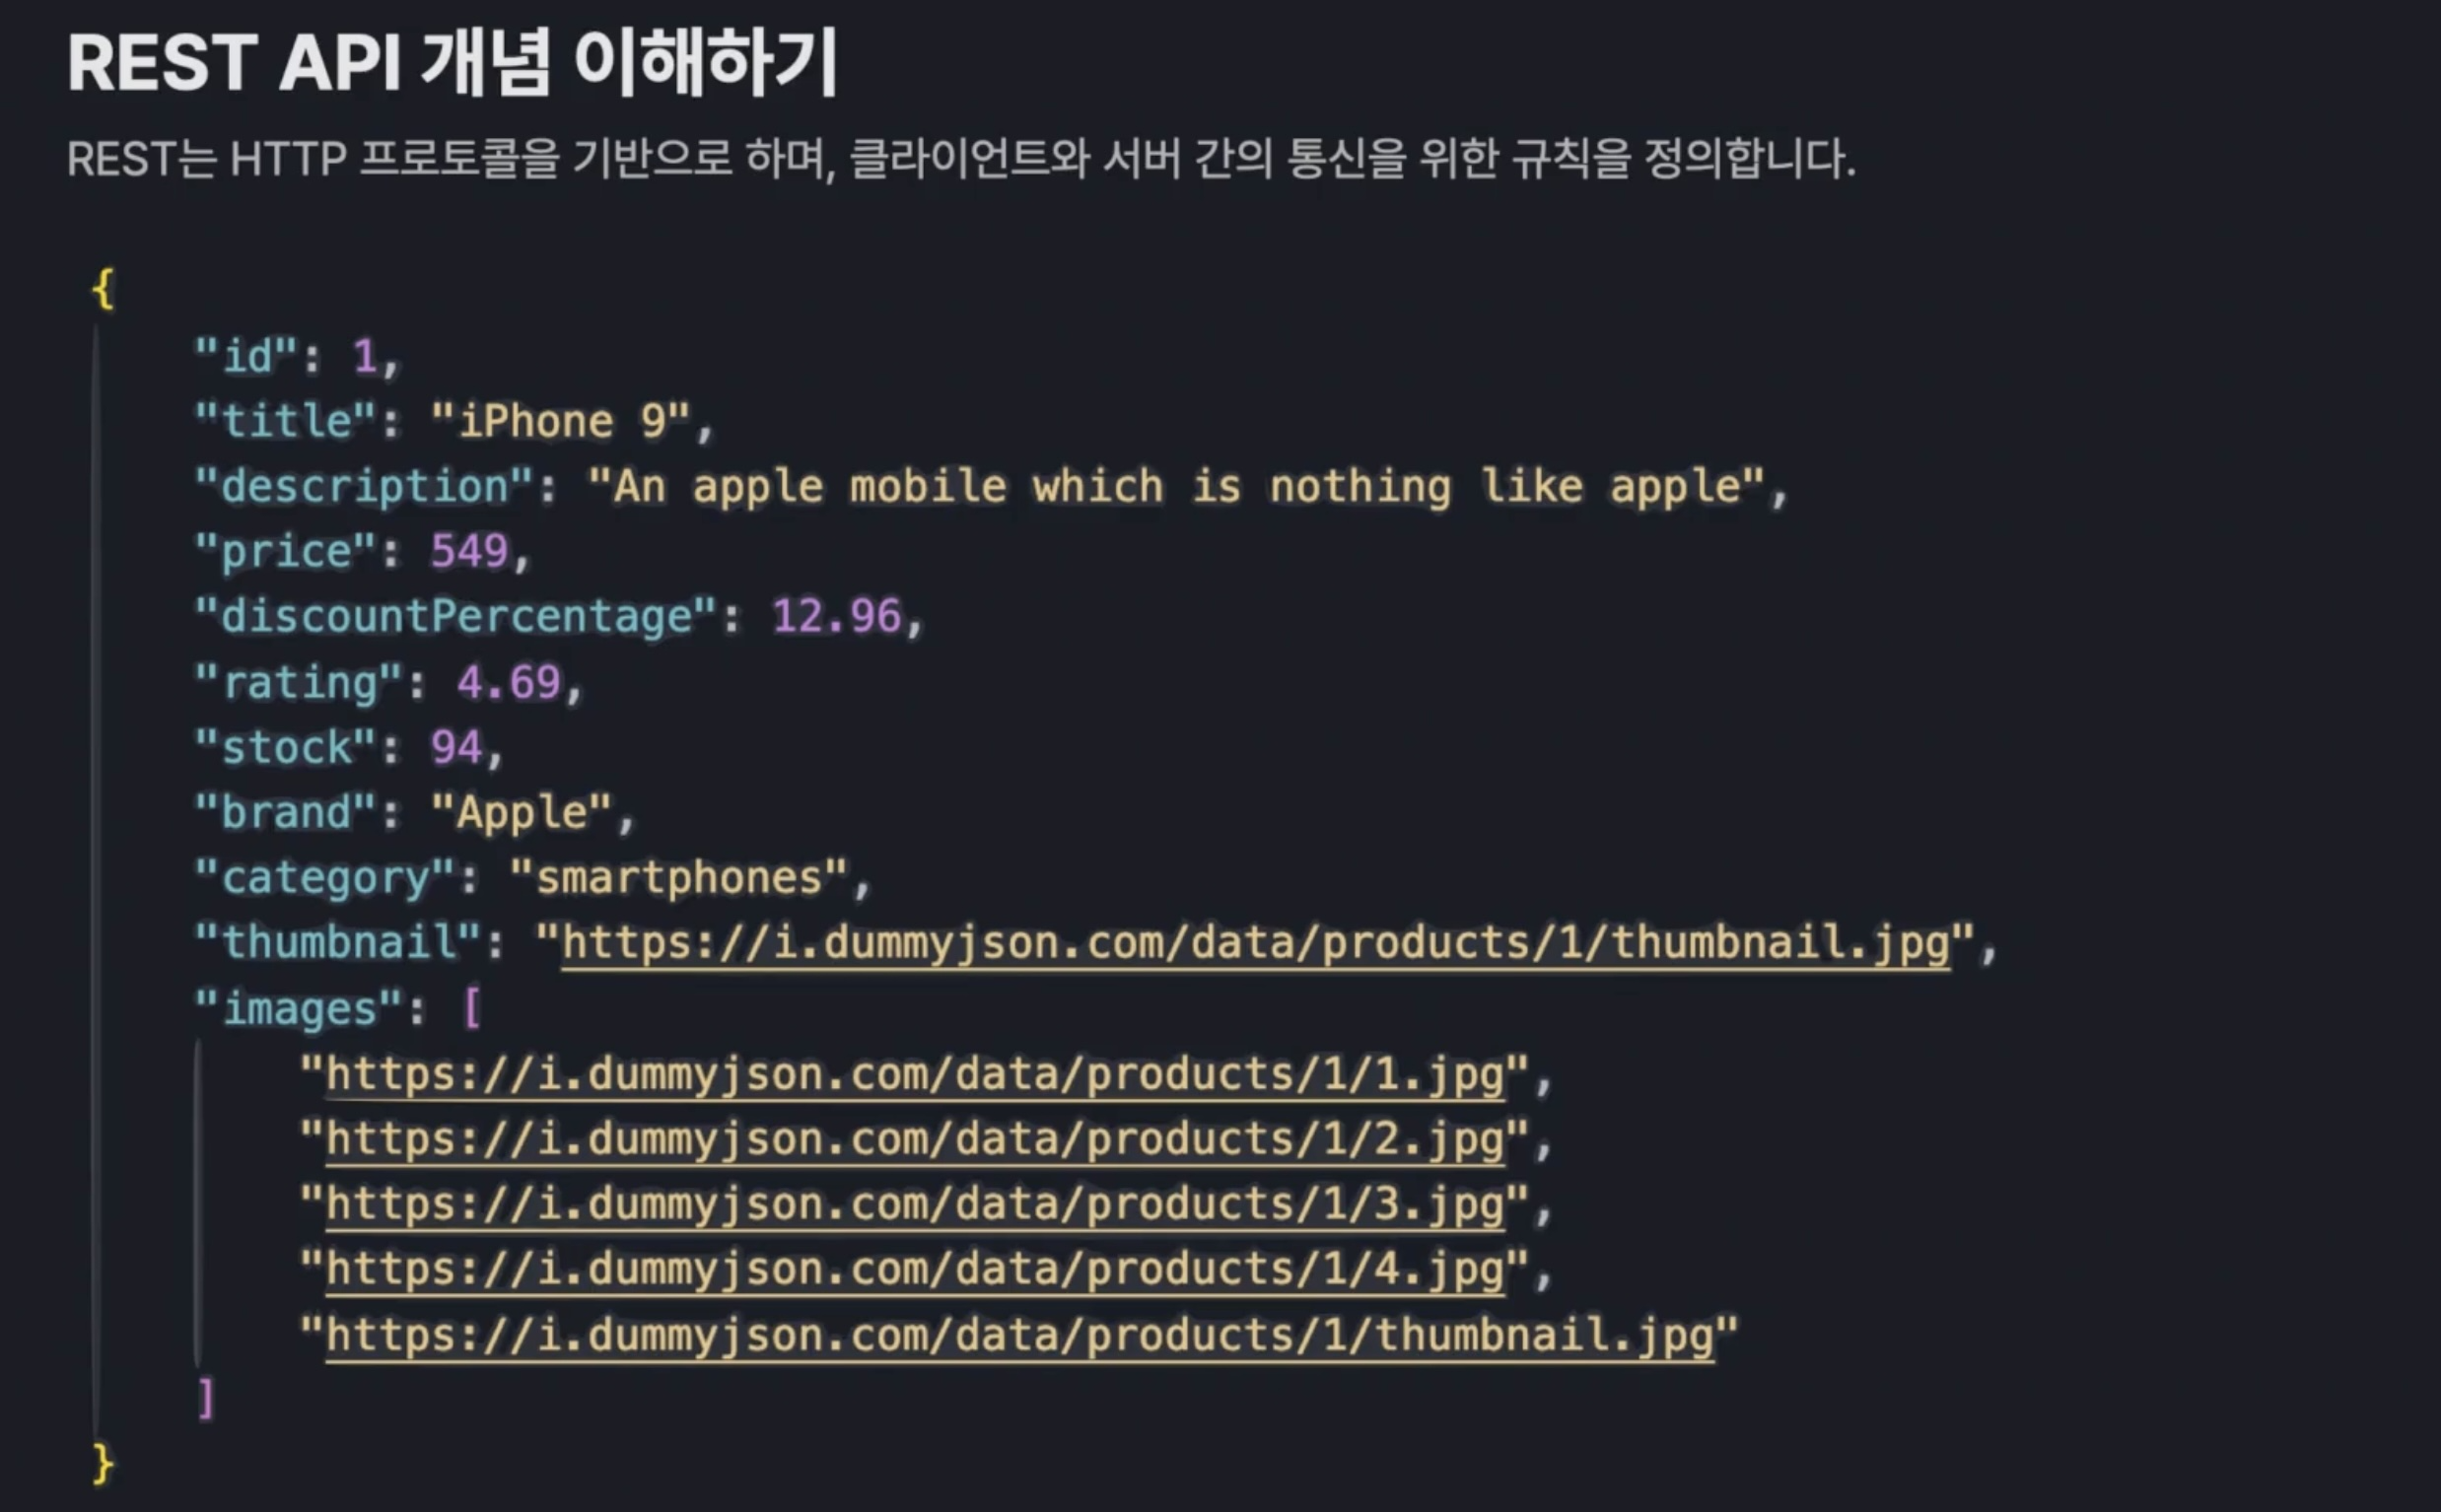Click the REST HTTP subtitle description text
The image size is (2441, 1512).
[x=960, y=159]
